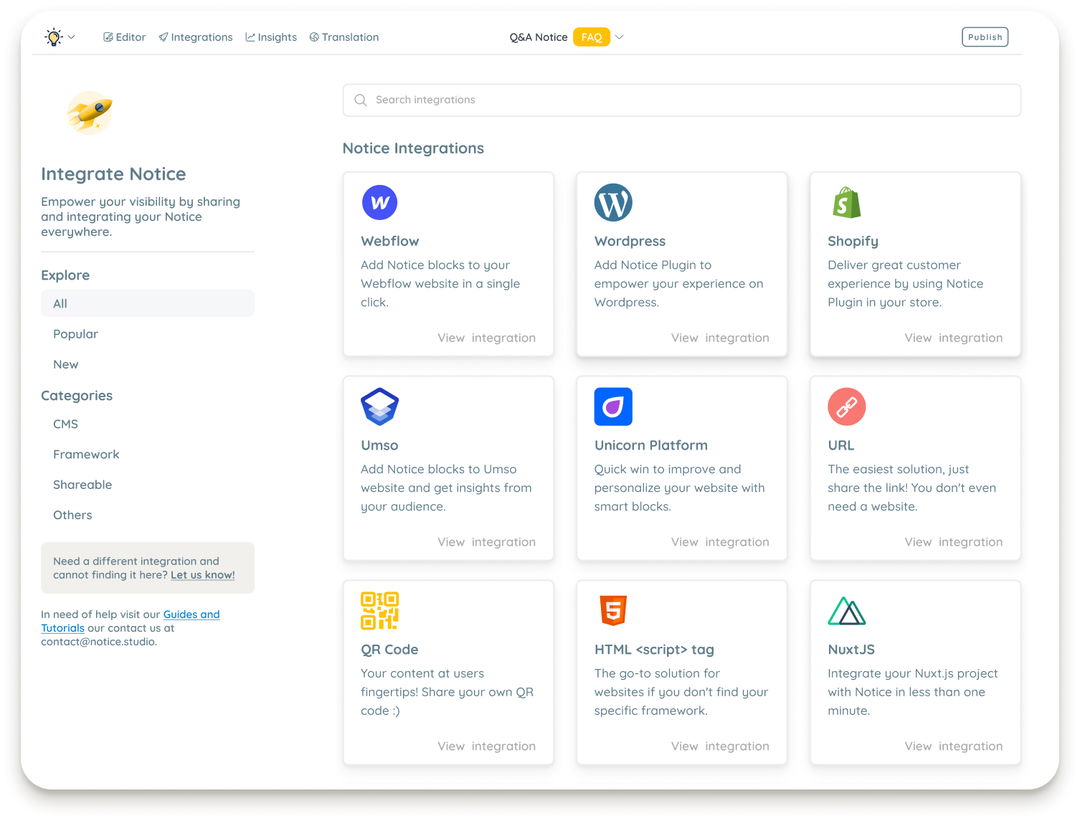Image resolution: width=1080 pixels, height=821 pixels.
Task: Click the Notice Integrations heading
Action: tap(413, 148)
